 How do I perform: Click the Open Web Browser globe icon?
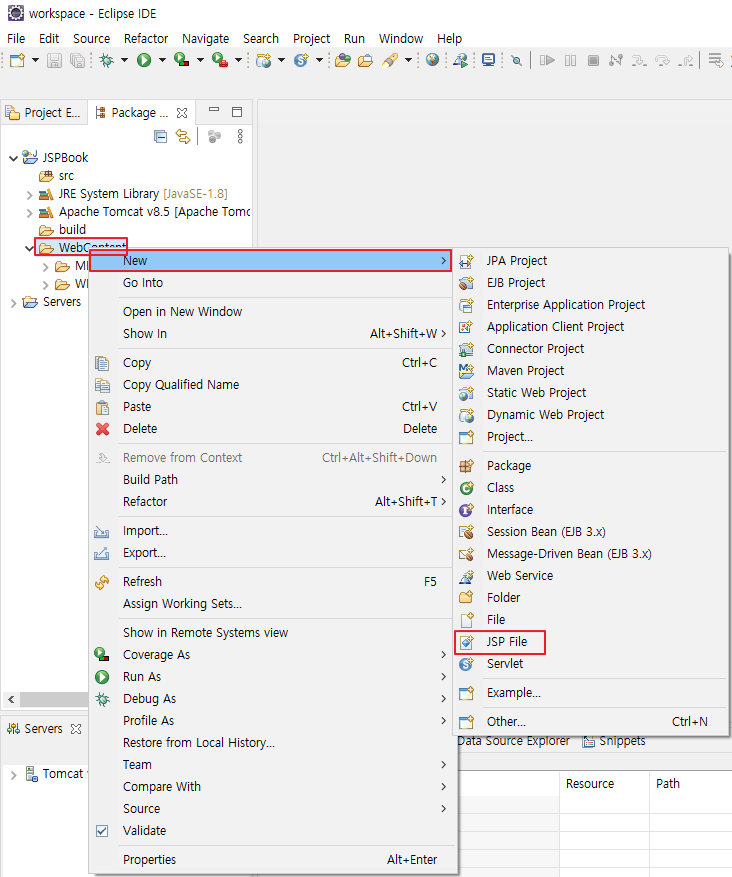point(432,60)
